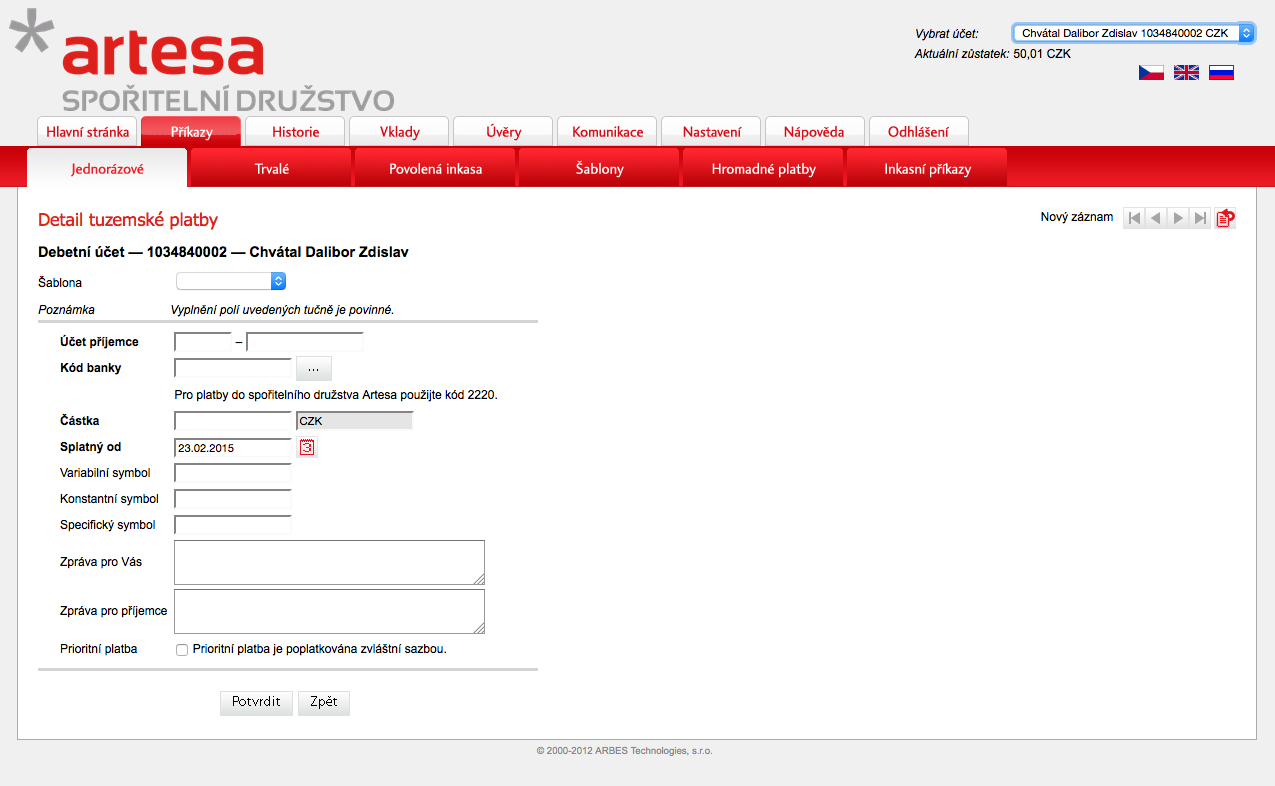Focus the Částka amount field
The image size is (1275, 786).
[233, 421]
